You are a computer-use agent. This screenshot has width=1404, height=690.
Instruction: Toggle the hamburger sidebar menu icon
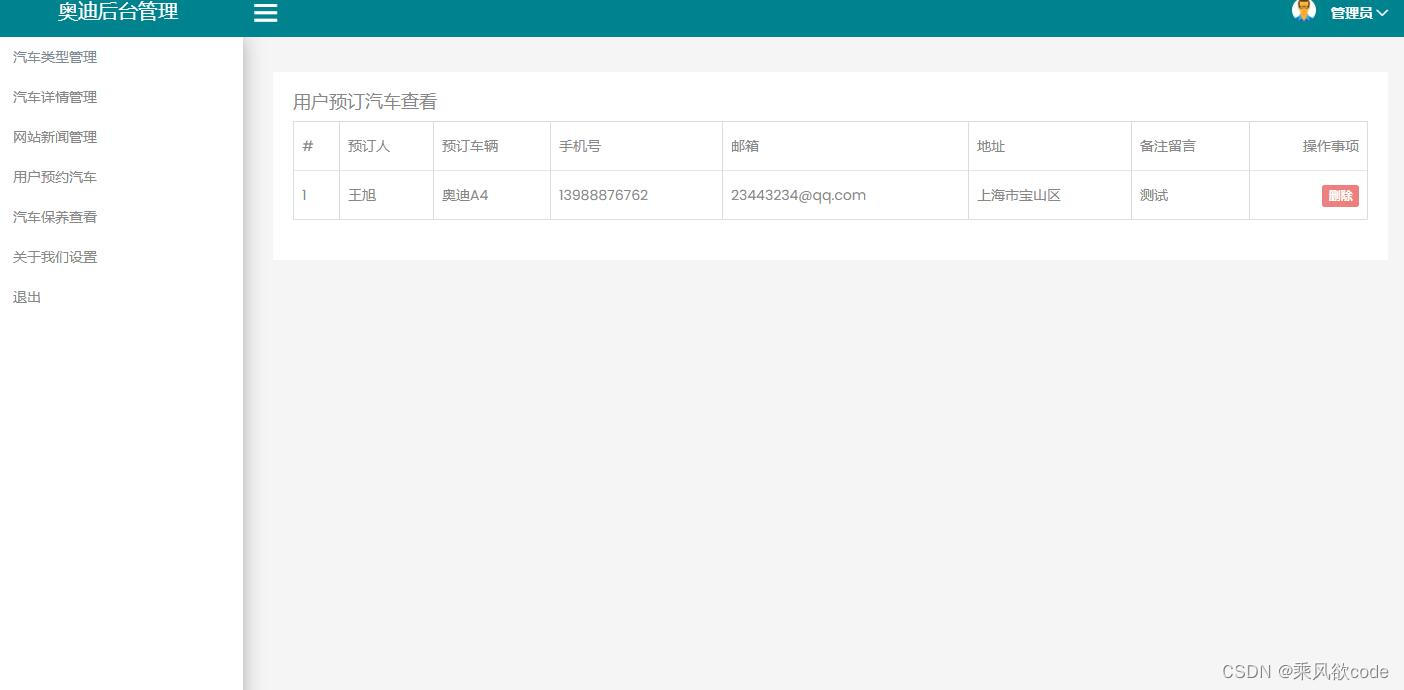coord(265,13)
